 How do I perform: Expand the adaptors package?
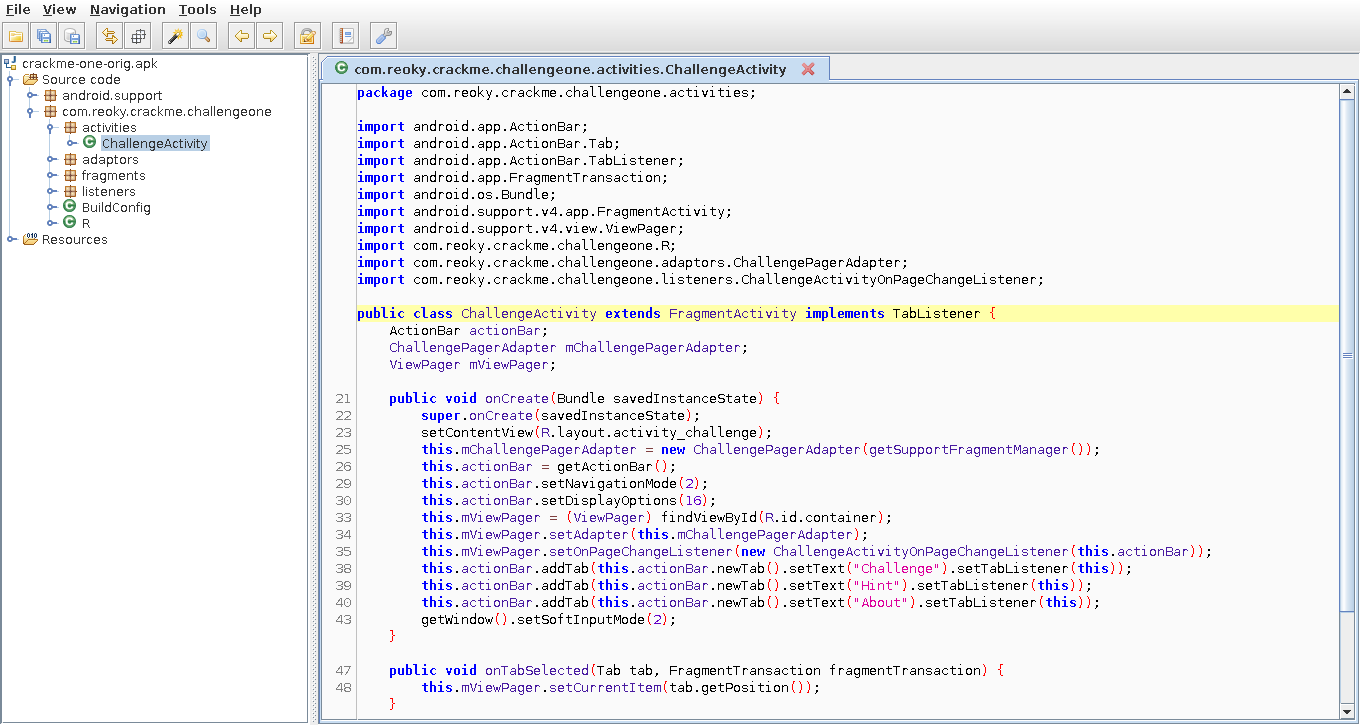tap(51, 160)
